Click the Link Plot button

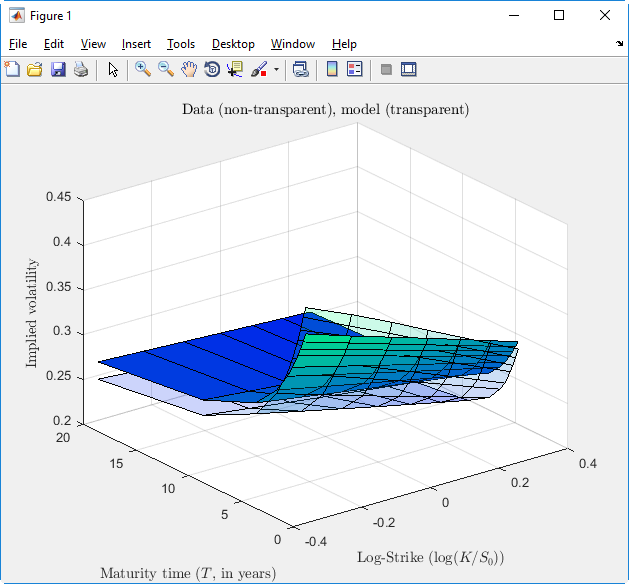click(x=301, y=69)
